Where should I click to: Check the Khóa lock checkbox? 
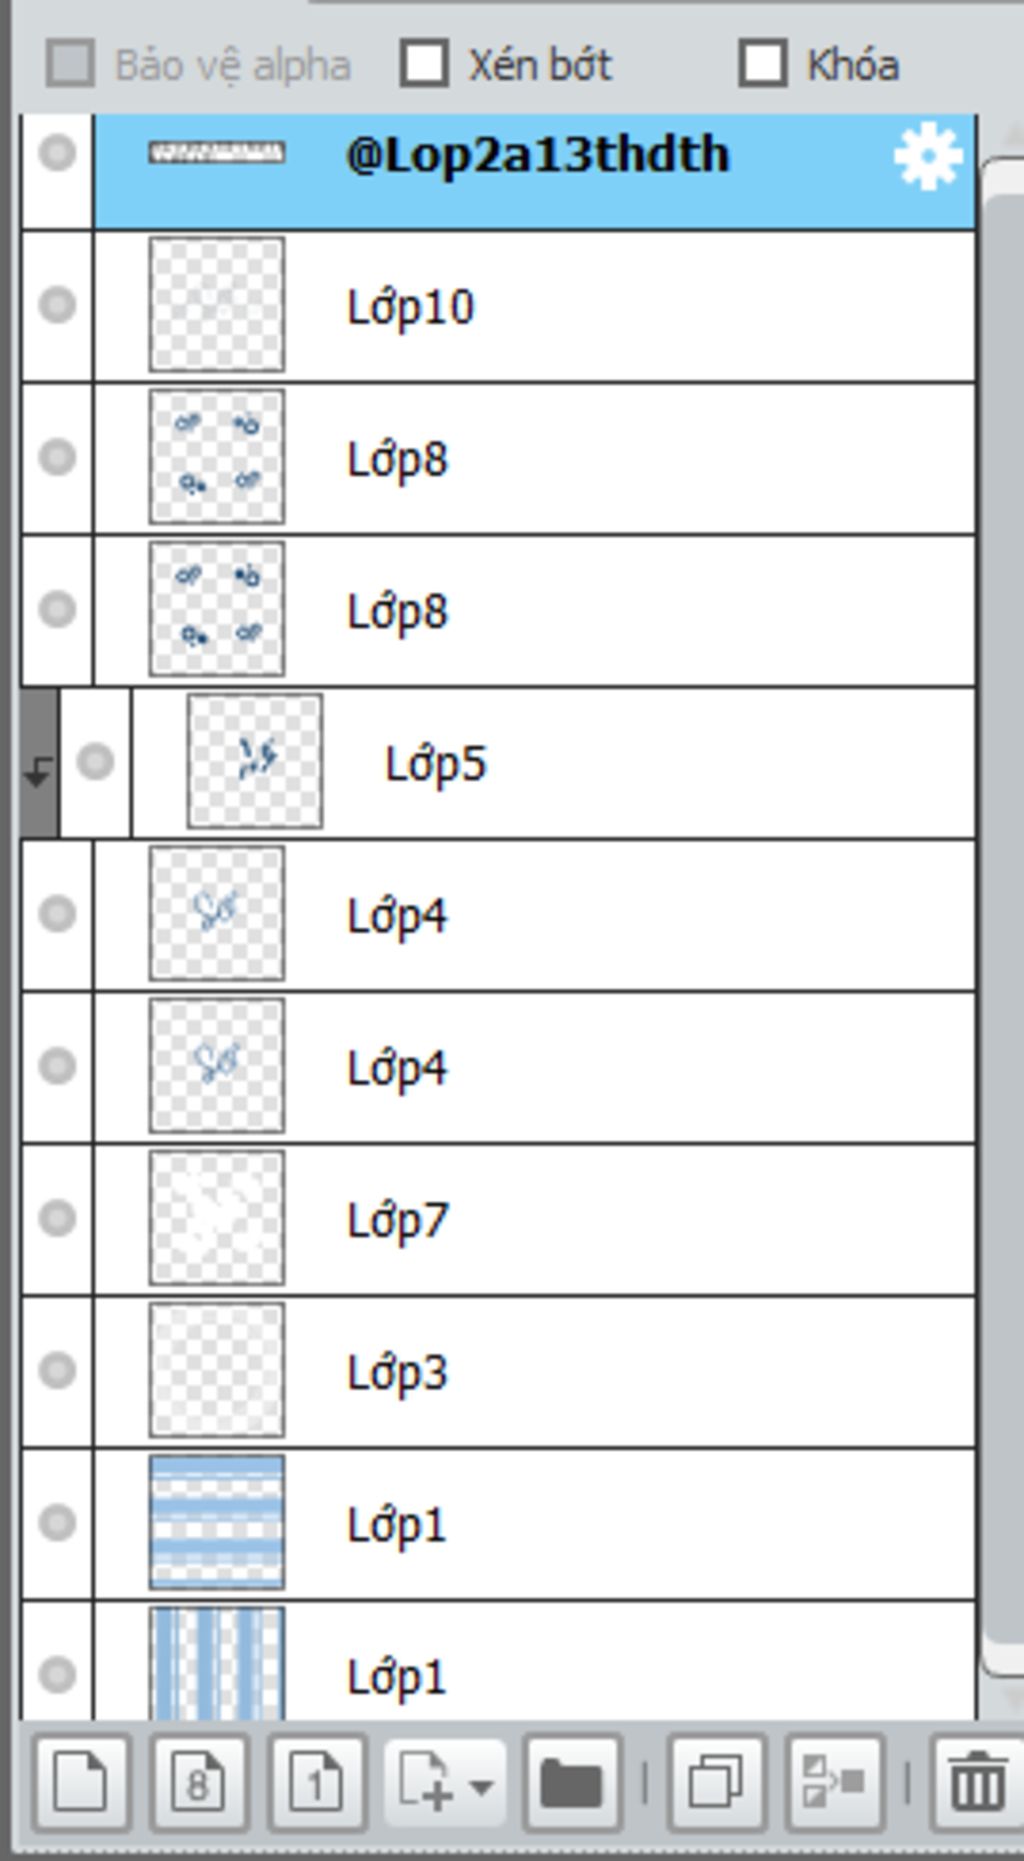coord(763,64)
